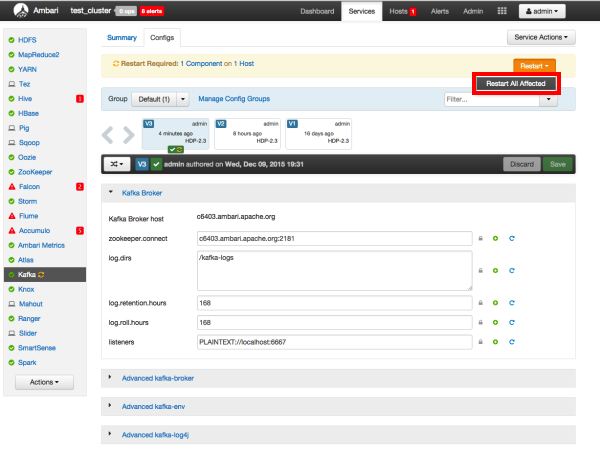Viewport: 600px width, 451px height.
Task: Click green override icon for log.retention.hours
Action: 496,303
